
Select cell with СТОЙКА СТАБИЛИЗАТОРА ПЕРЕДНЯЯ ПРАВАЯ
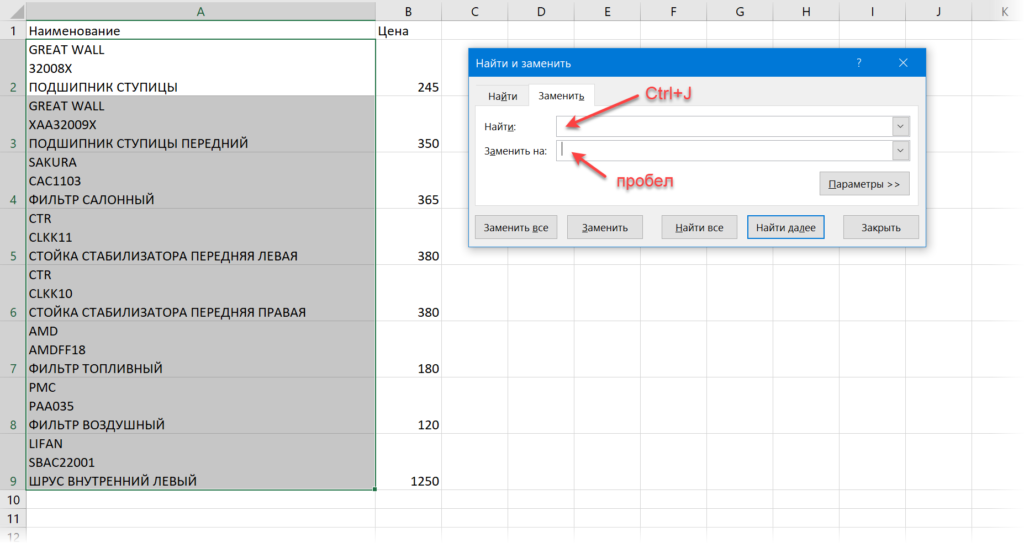point(200,293)
